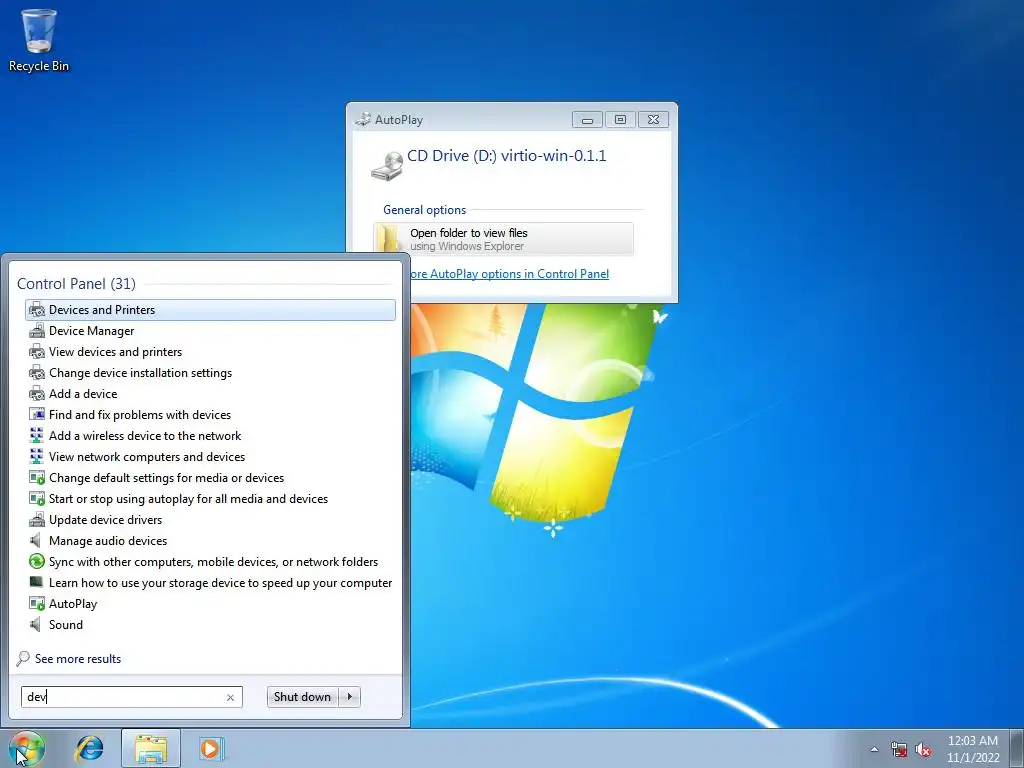
Task: Click the AutoPlay result icon
Action: pos(37,603)
